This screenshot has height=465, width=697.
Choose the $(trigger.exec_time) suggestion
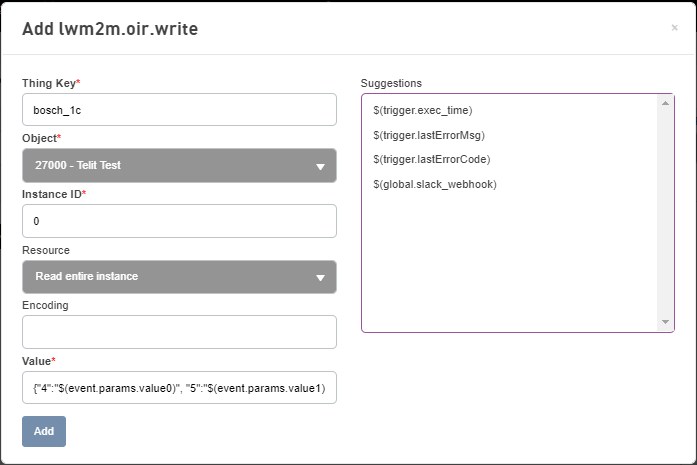click(423, 110)
